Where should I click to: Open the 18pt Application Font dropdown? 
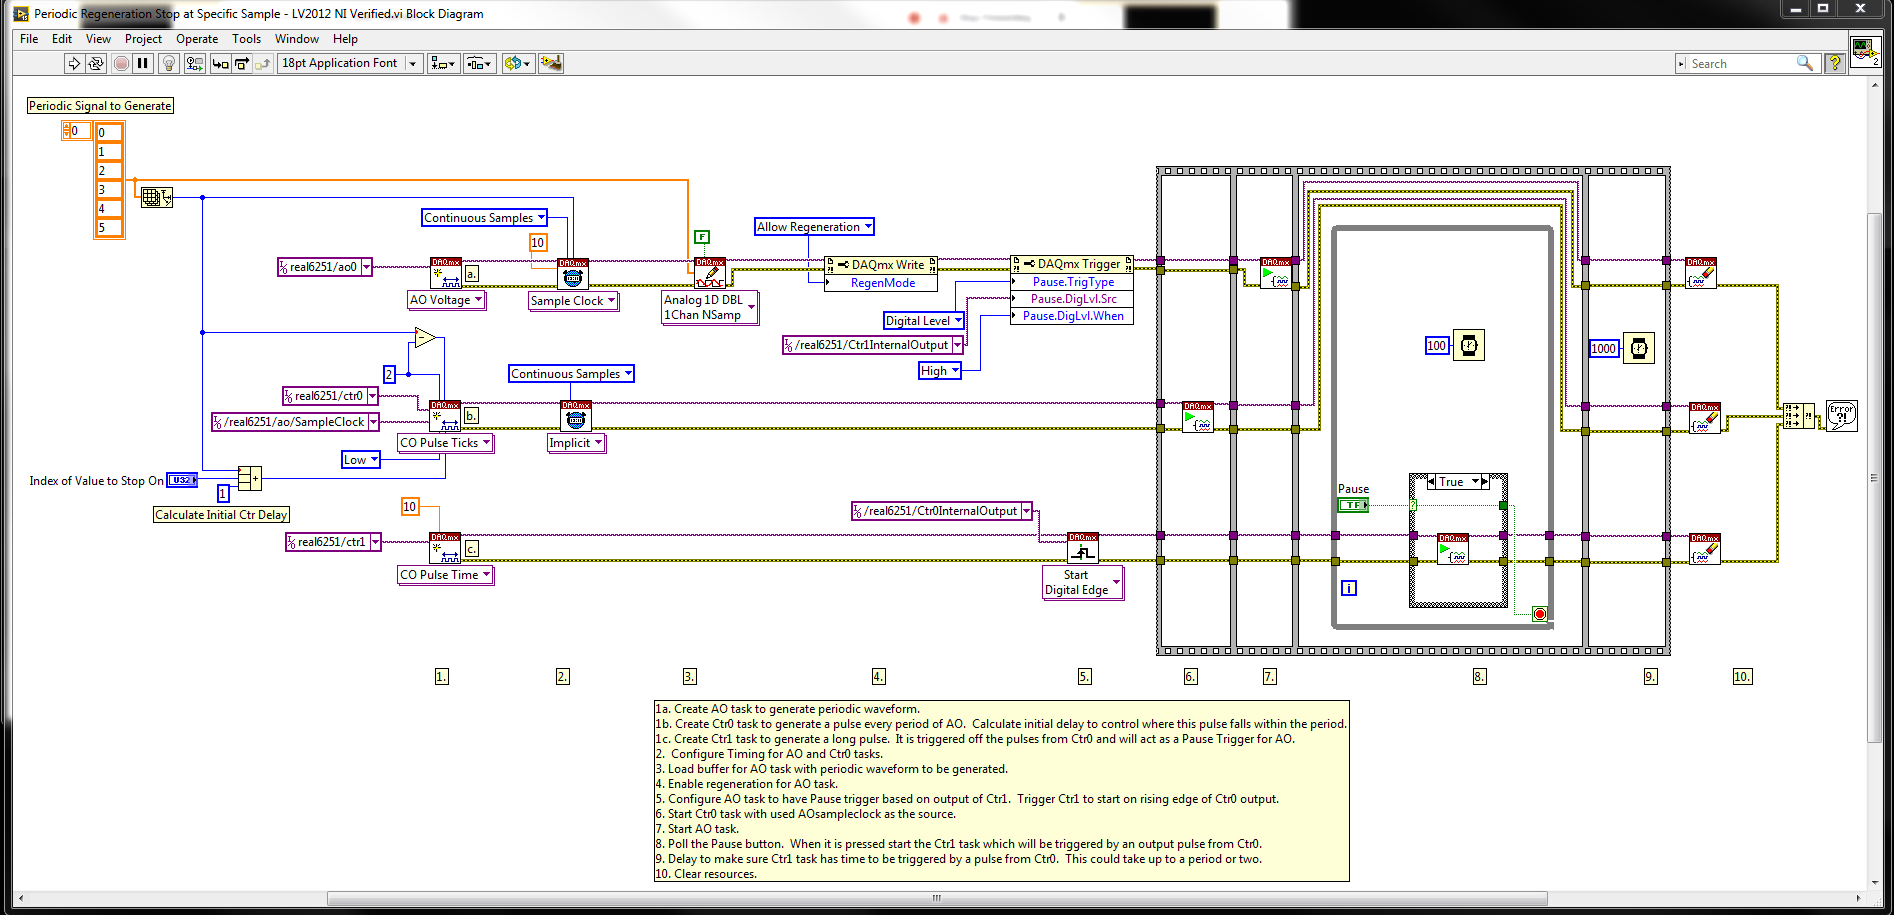[x=349, y=63]
